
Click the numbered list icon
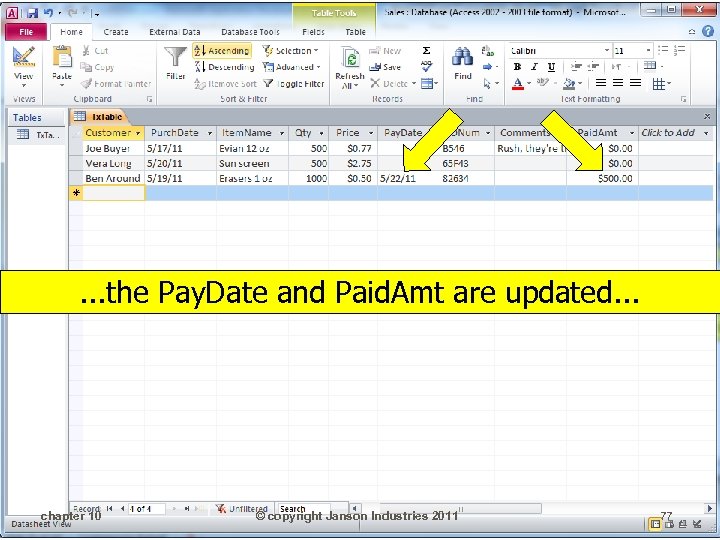click(x=680, y=50)
